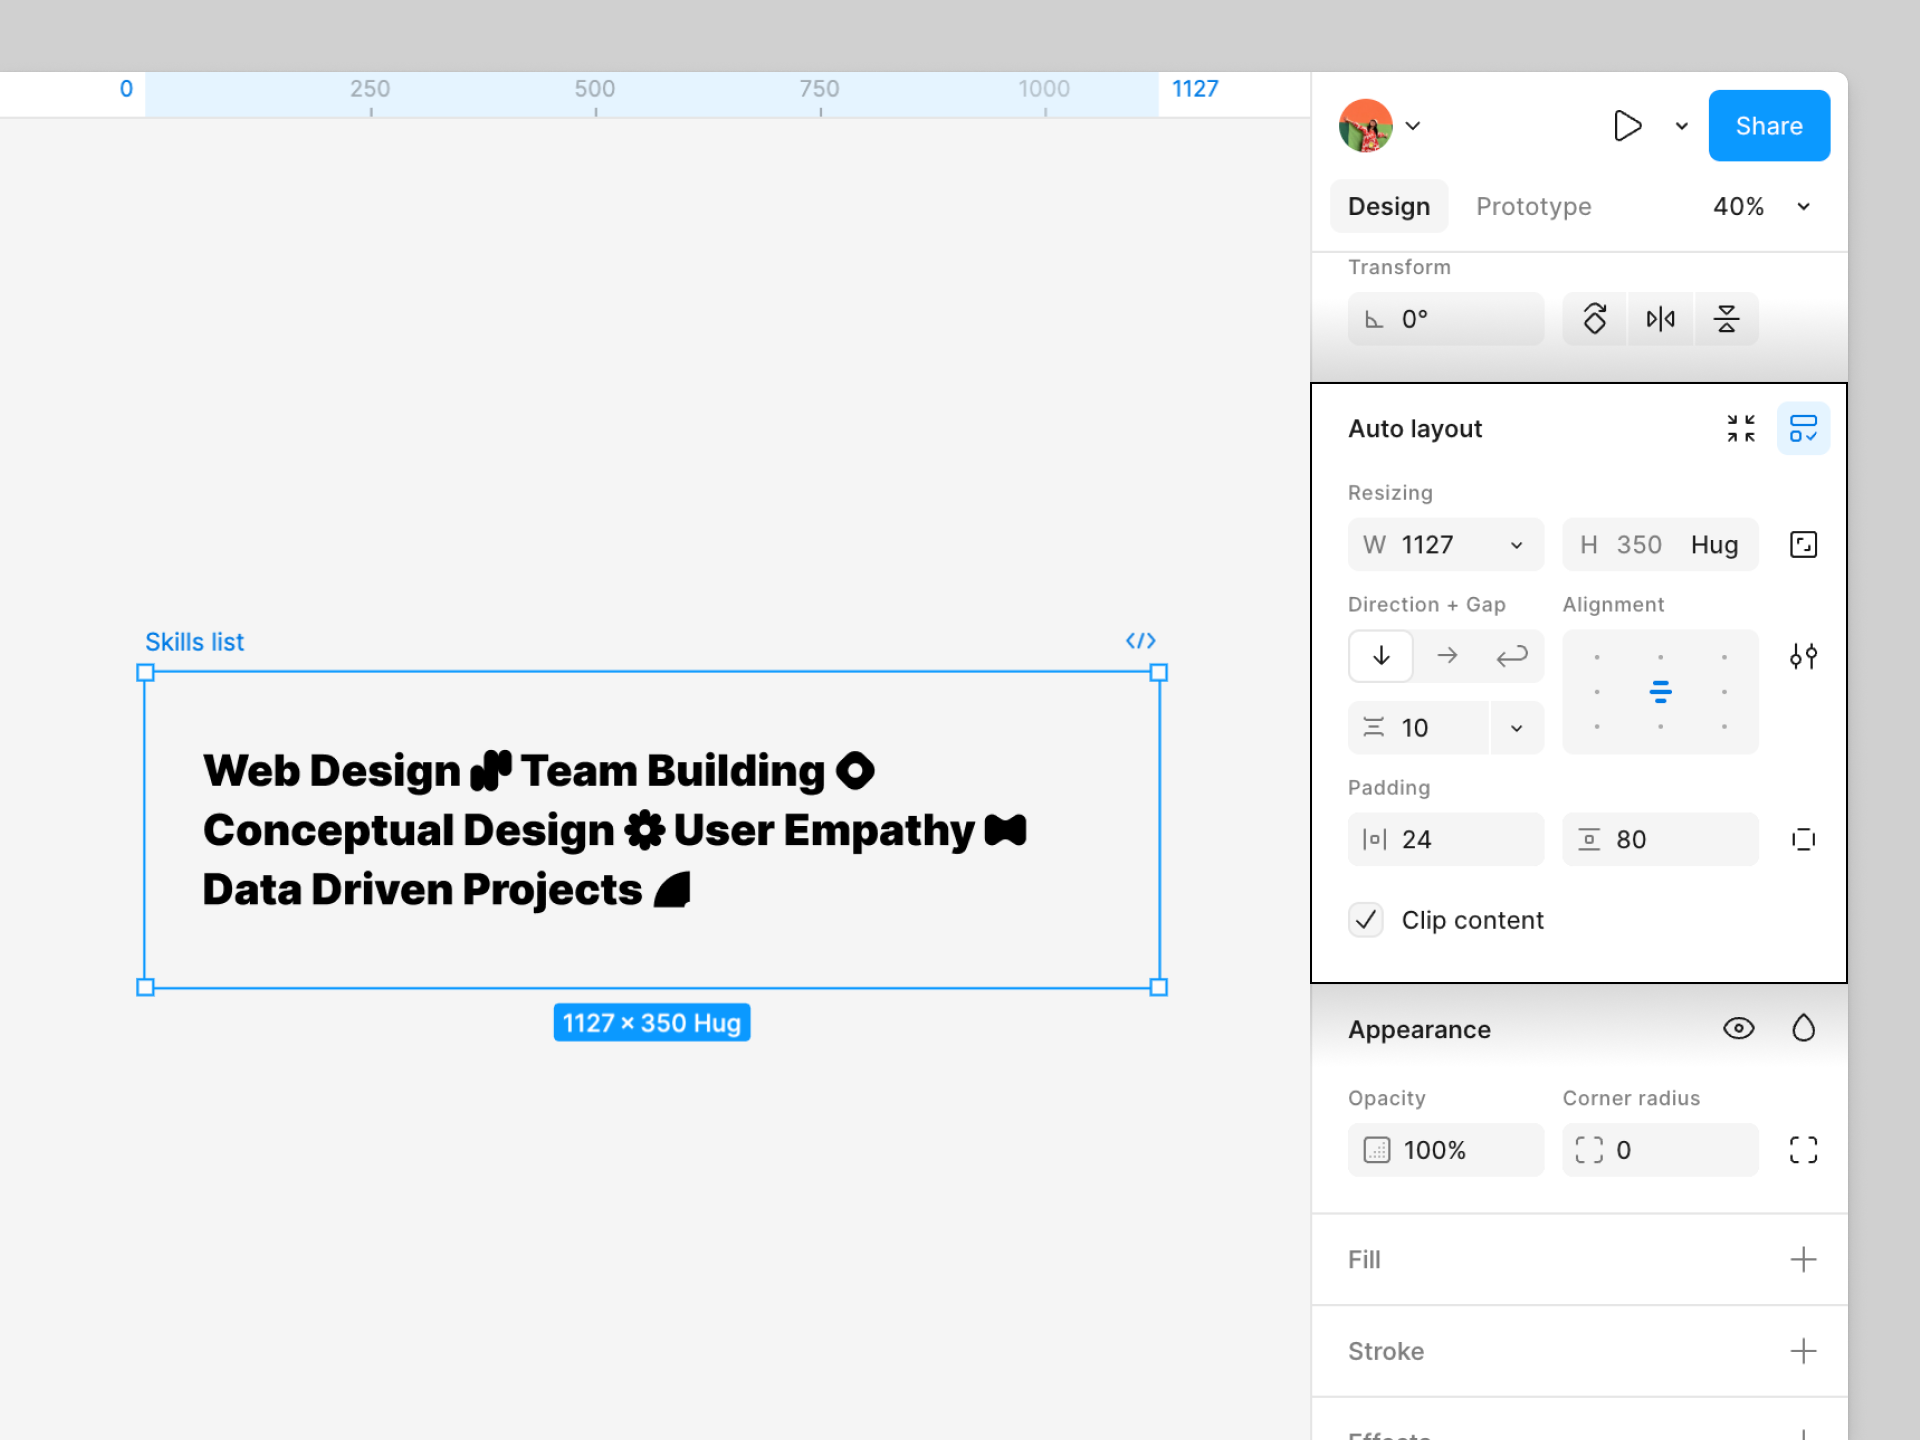Open the gap dropdown chevron
The width and height of the screenshot is (1920, 1440).
[x=1517, y=728]
